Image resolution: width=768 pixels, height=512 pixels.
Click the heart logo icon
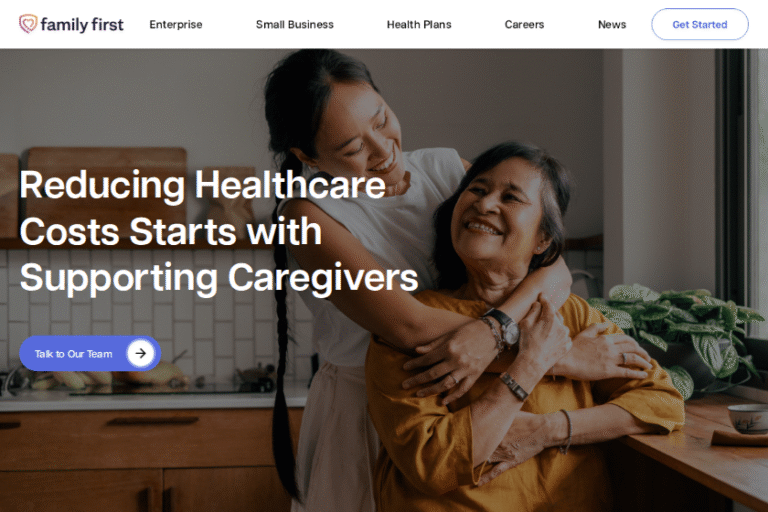pos(28,24)
